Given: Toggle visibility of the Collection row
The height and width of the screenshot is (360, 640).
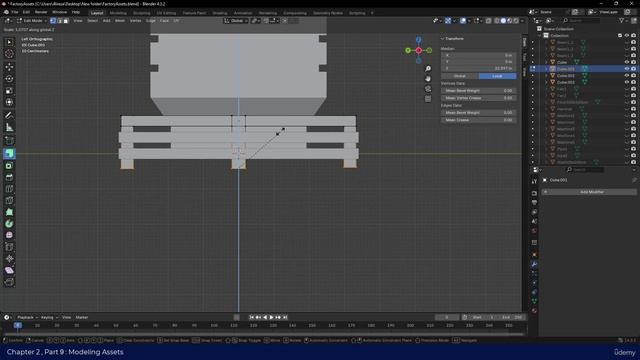Looking at the screenshot, I should click(627, 36).
